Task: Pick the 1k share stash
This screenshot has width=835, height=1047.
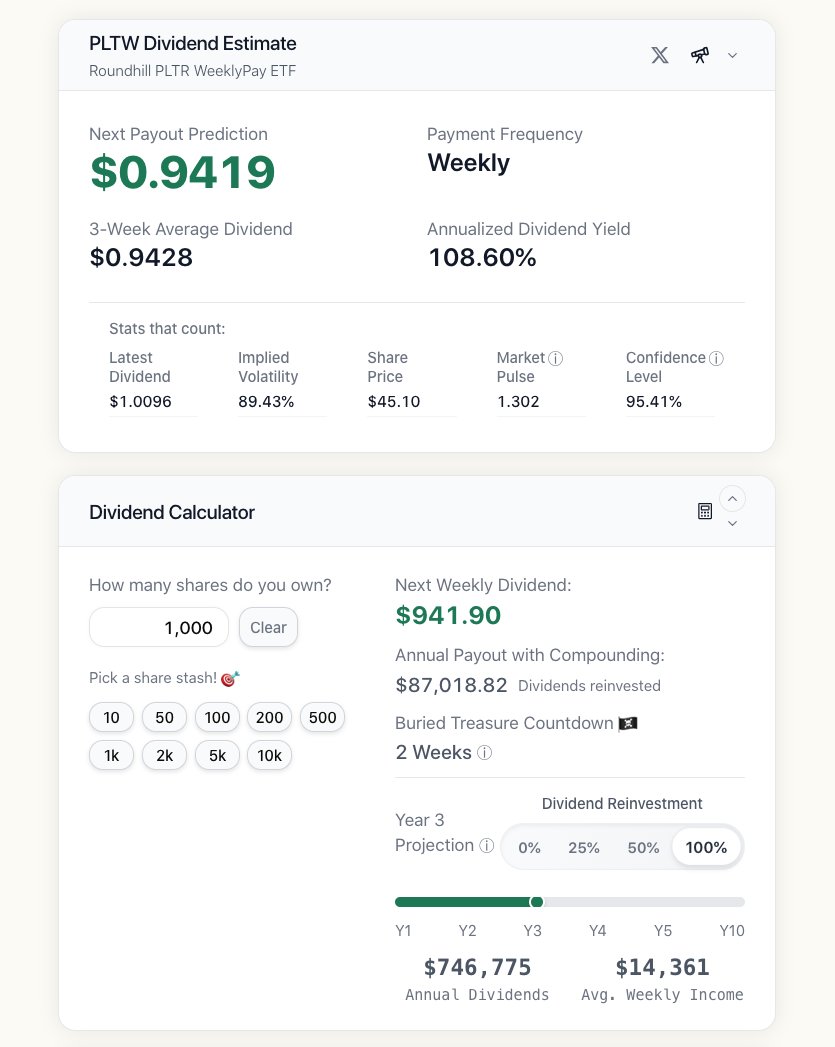Action: pyautogui.click(x=111, y=755)
